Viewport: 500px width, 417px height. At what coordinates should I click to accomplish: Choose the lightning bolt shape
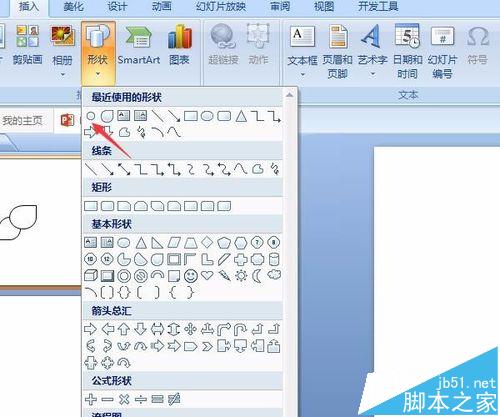coord(224,276)
